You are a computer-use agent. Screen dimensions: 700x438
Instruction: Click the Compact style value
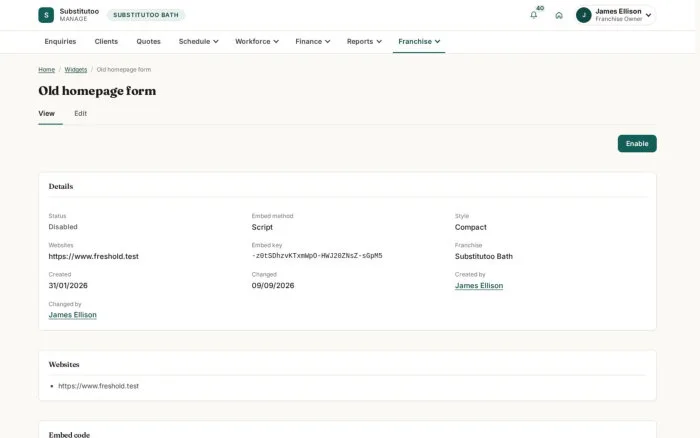click(471, 227)
